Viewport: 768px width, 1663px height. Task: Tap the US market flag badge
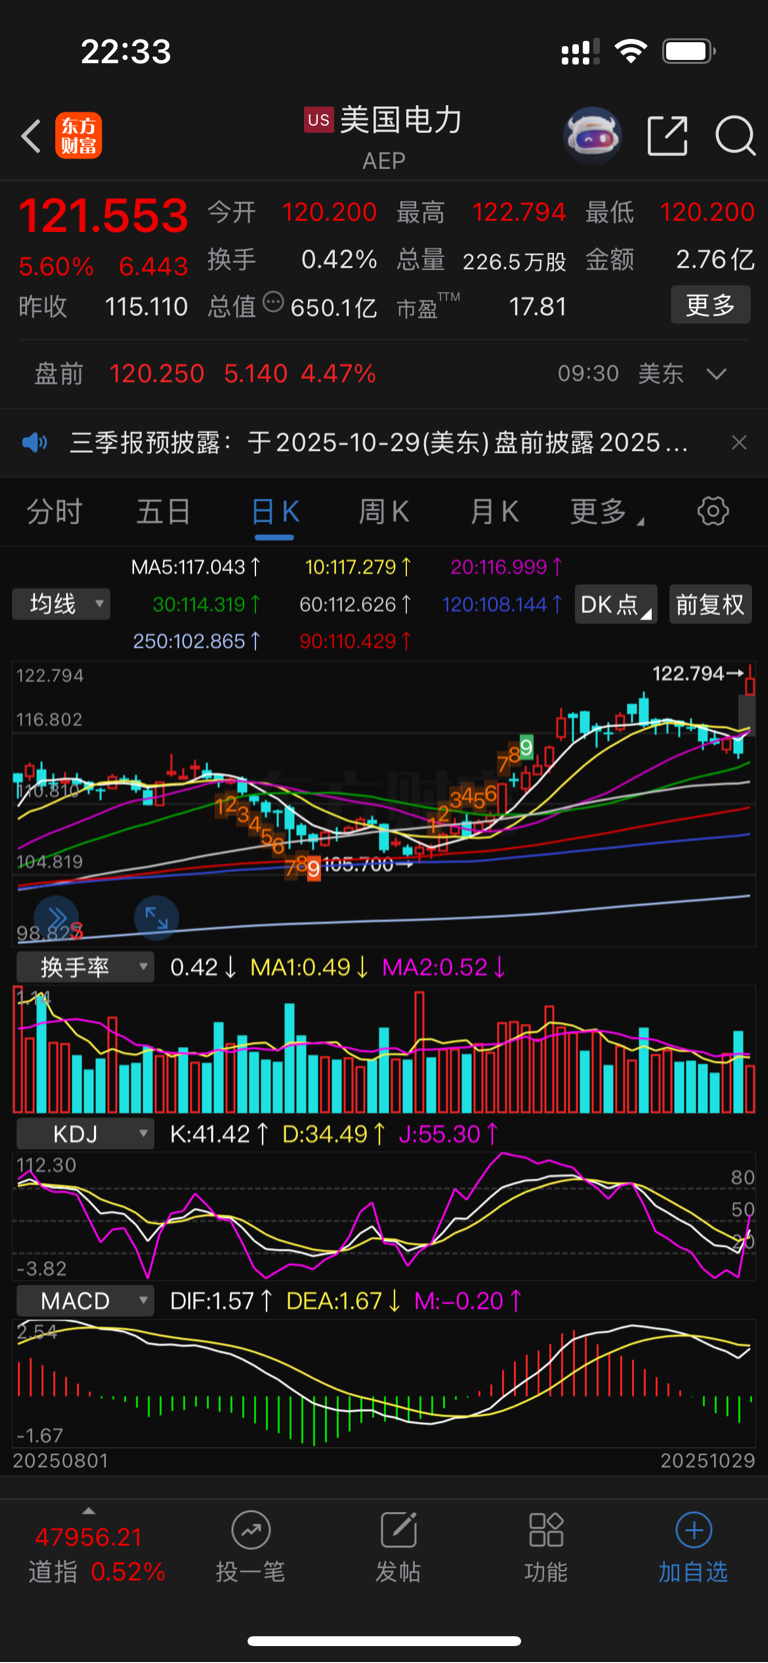coord(319,120)
